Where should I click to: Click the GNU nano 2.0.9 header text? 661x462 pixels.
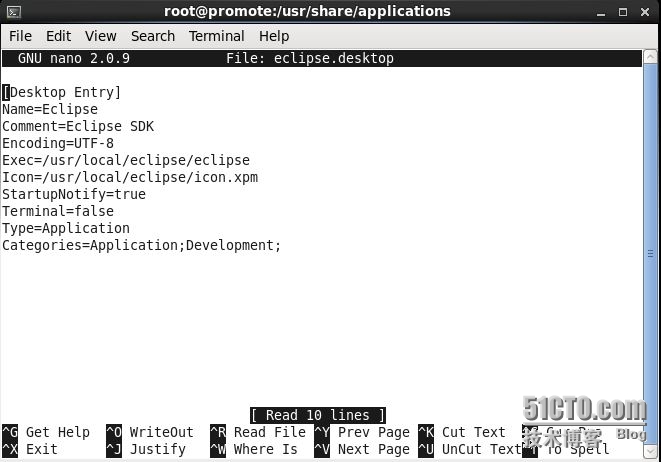74,58
